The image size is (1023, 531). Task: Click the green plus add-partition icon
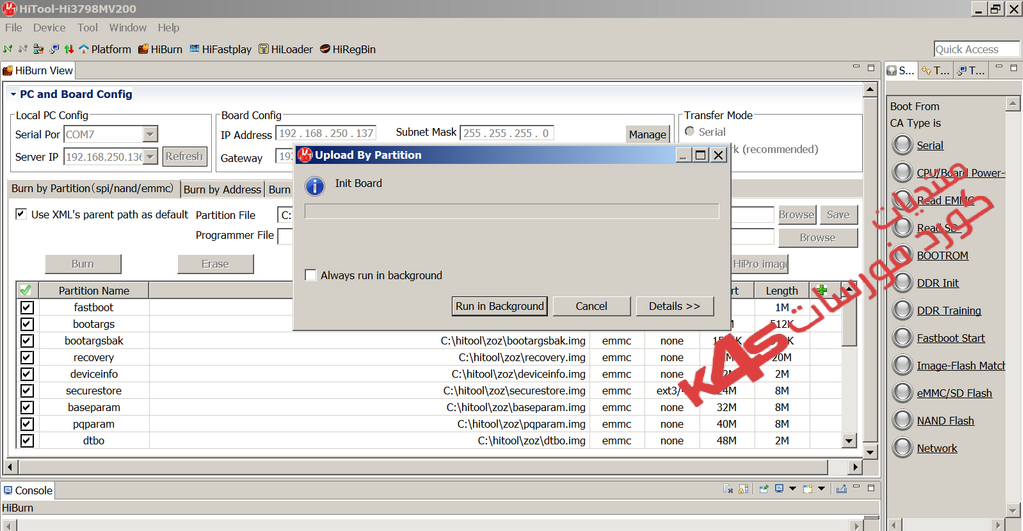821,290
